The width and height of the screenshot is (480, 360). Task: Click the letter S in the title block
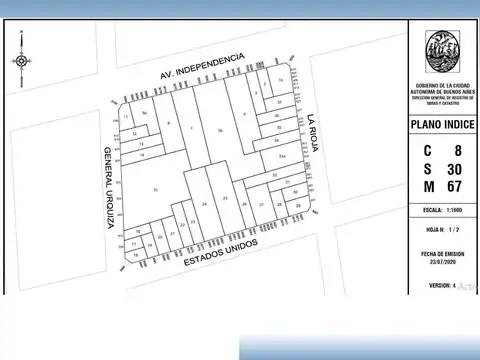428,169
